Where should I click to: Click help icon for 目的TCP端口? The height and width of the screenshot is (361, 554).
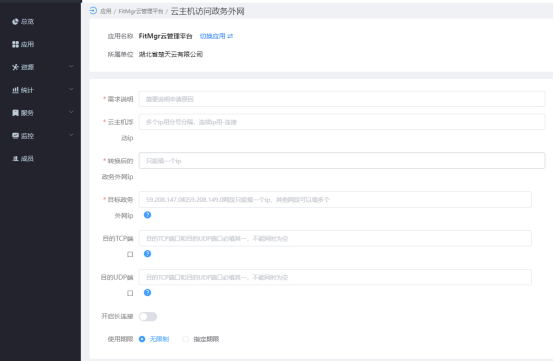pos(147,254)
